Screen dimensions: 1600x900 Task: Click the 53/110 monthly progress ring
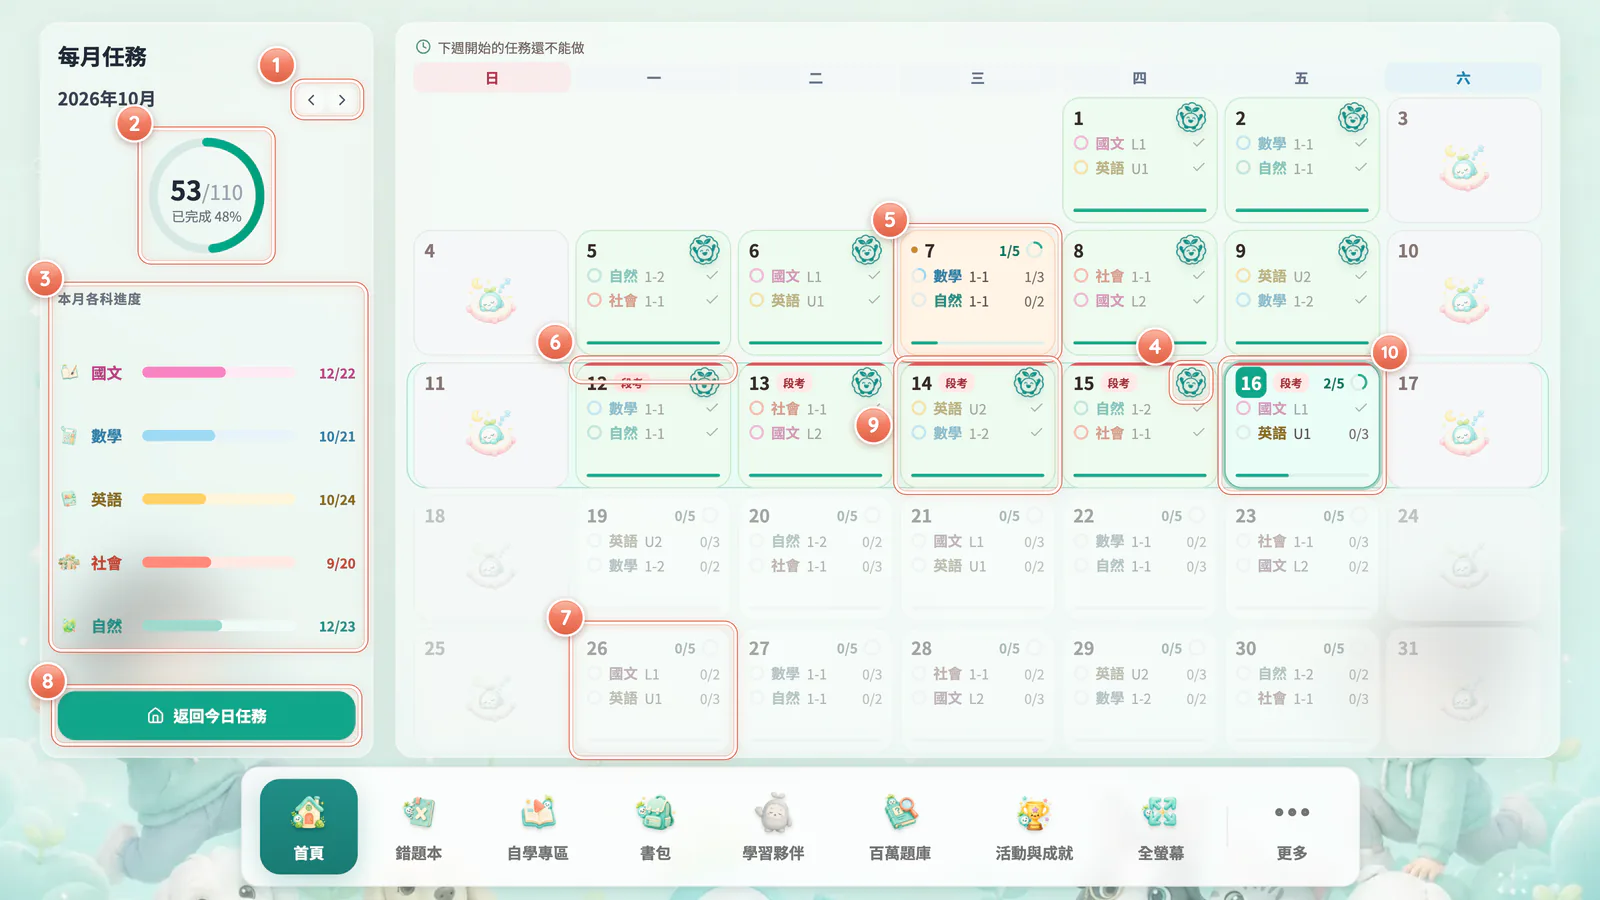pyautogui.click(x=207, y=196)
